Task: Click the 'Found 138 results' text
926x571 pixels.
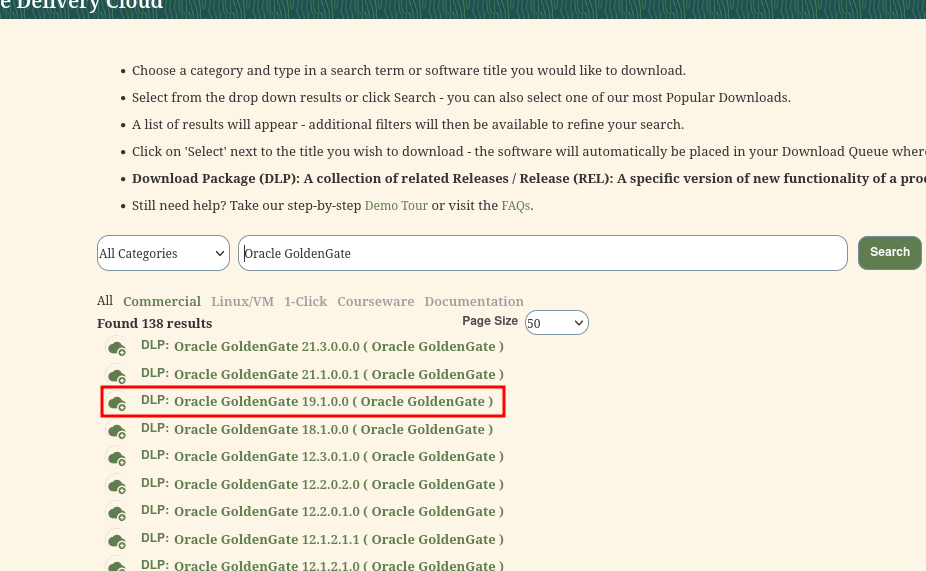Action: pyautogui.click(x=155, y=324)
